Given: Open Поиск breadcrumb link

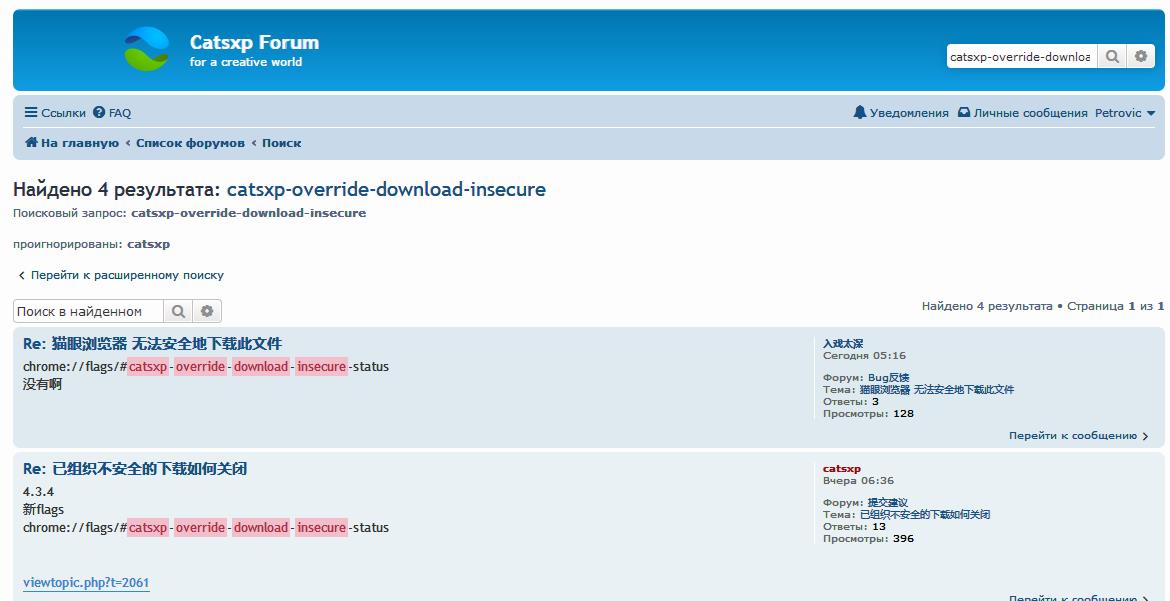Looking at the screenshot, I should 281,143.
